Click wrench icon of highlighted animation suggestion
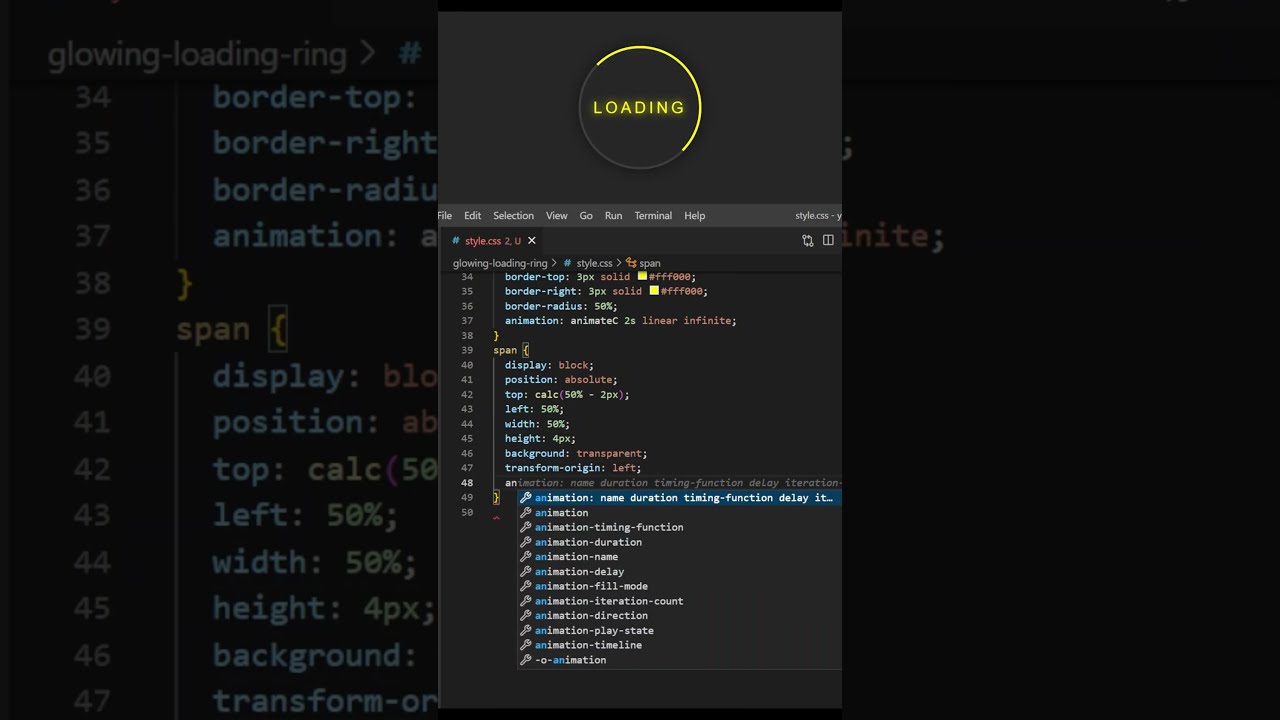Screen dimensions: 1280x720 [526, 497]
